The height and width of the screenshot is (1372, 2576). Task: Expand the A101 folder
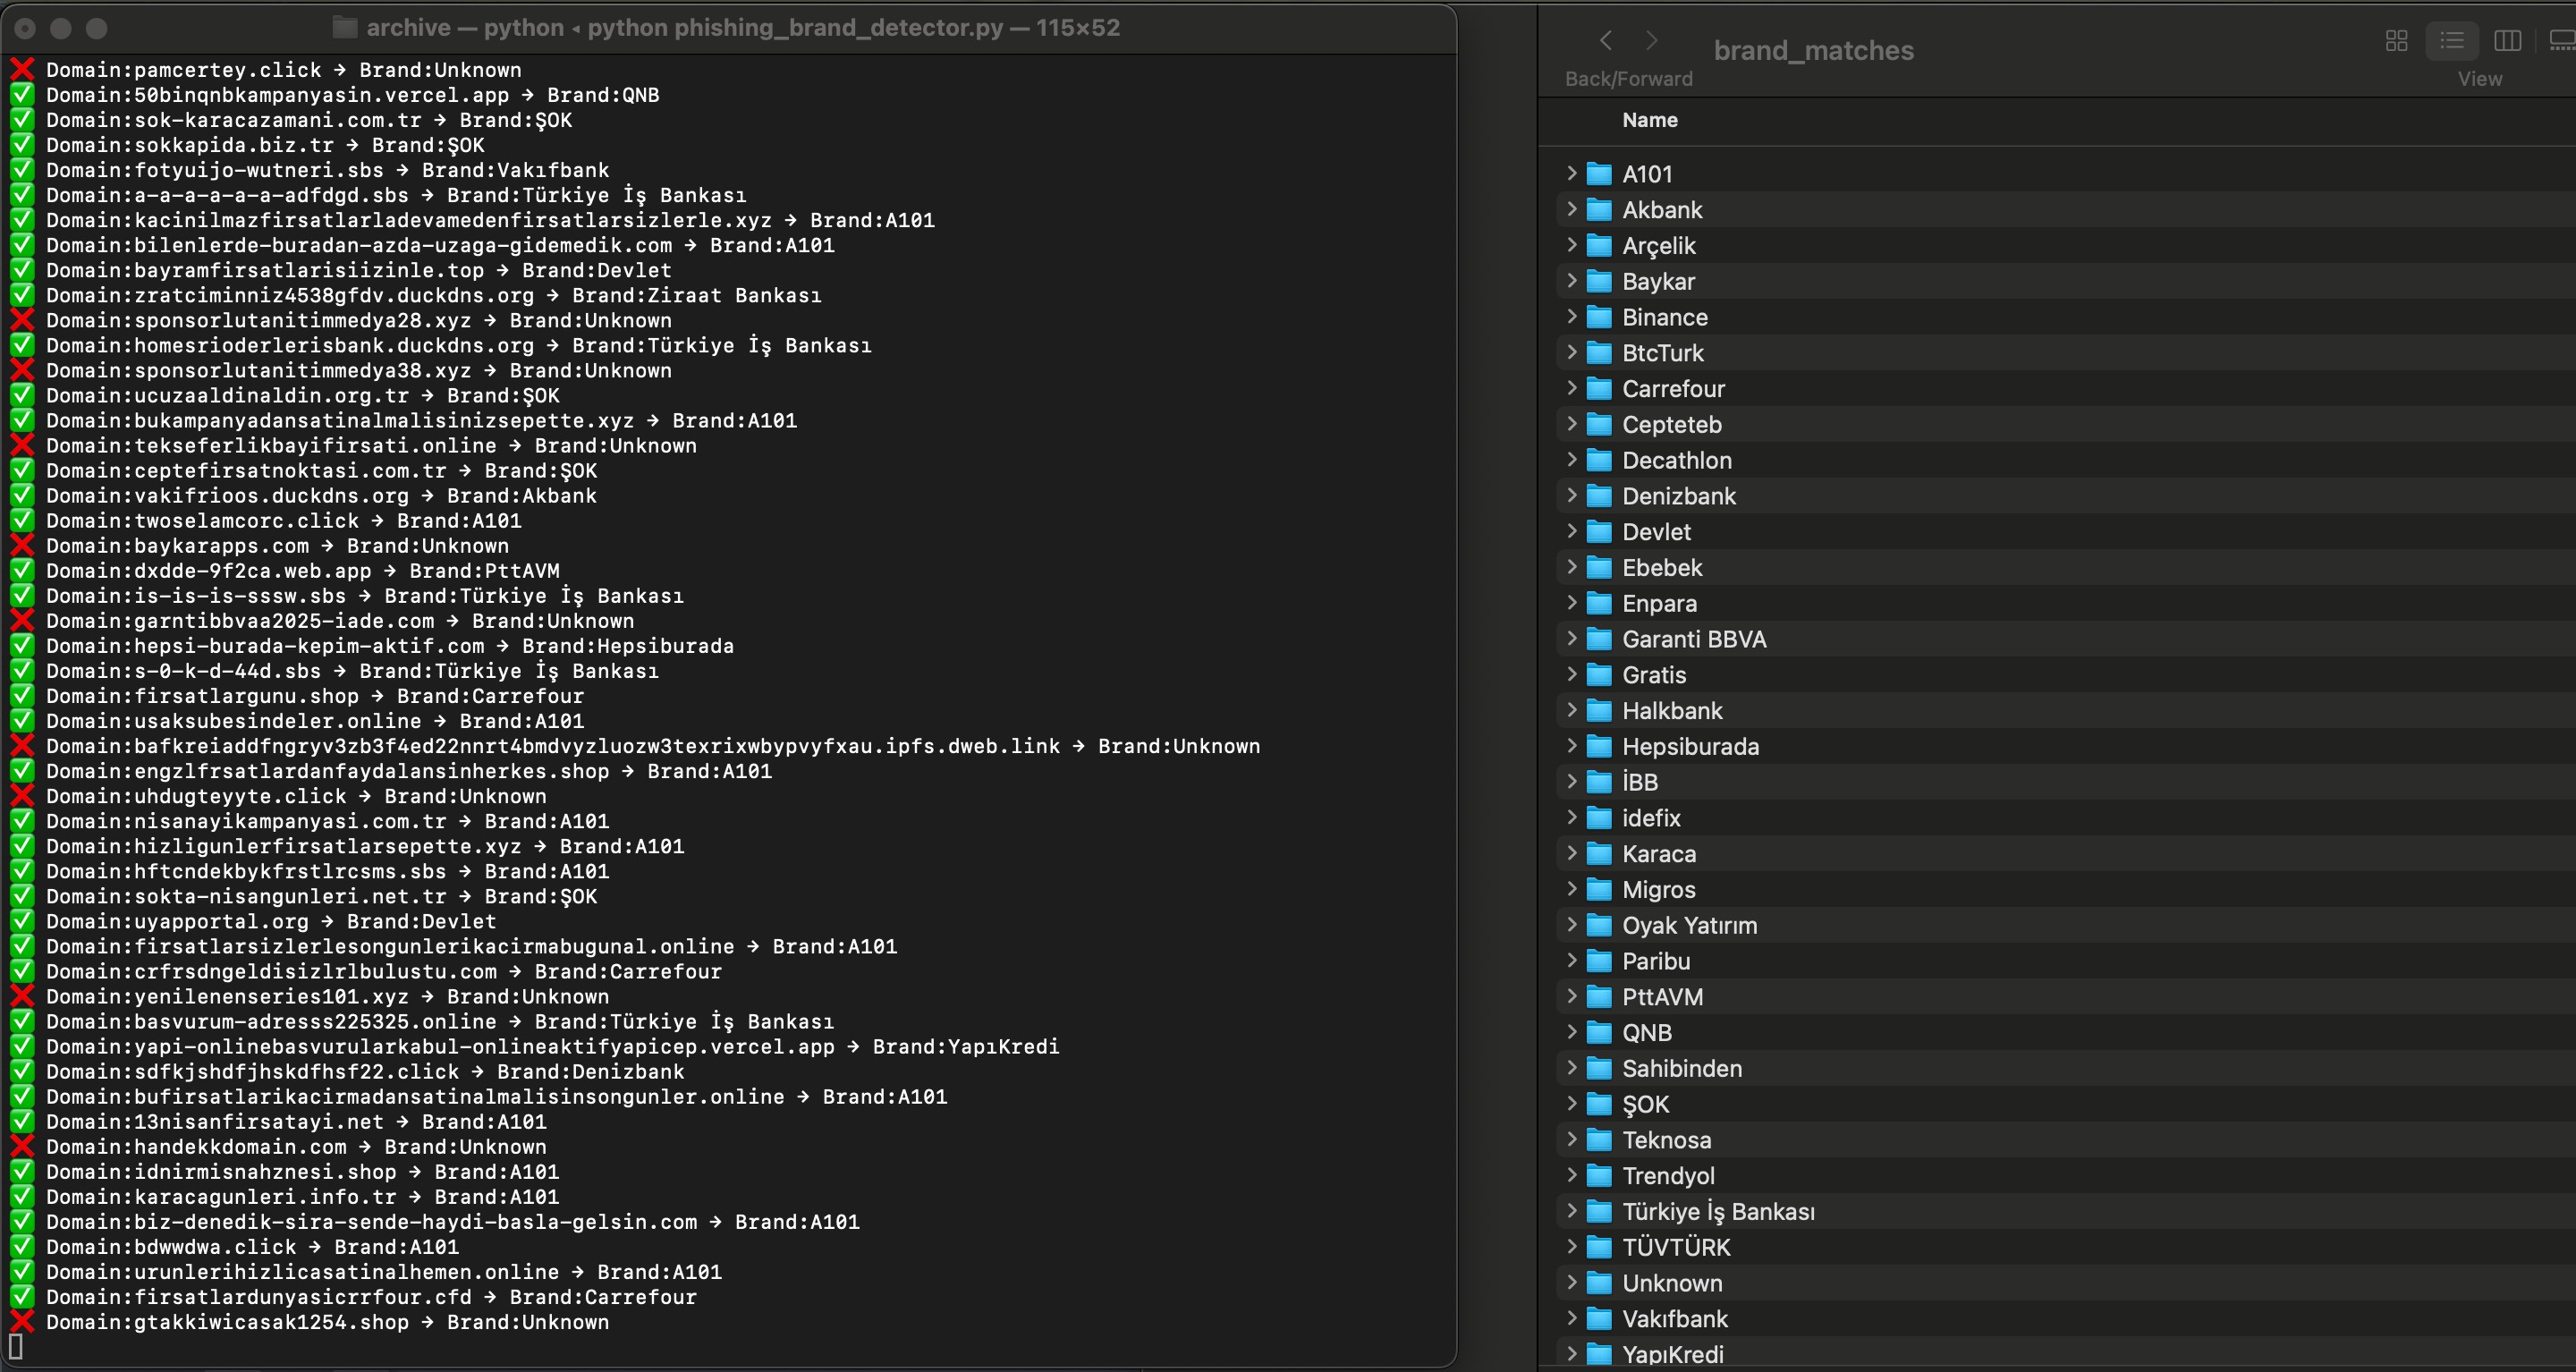1571,174
